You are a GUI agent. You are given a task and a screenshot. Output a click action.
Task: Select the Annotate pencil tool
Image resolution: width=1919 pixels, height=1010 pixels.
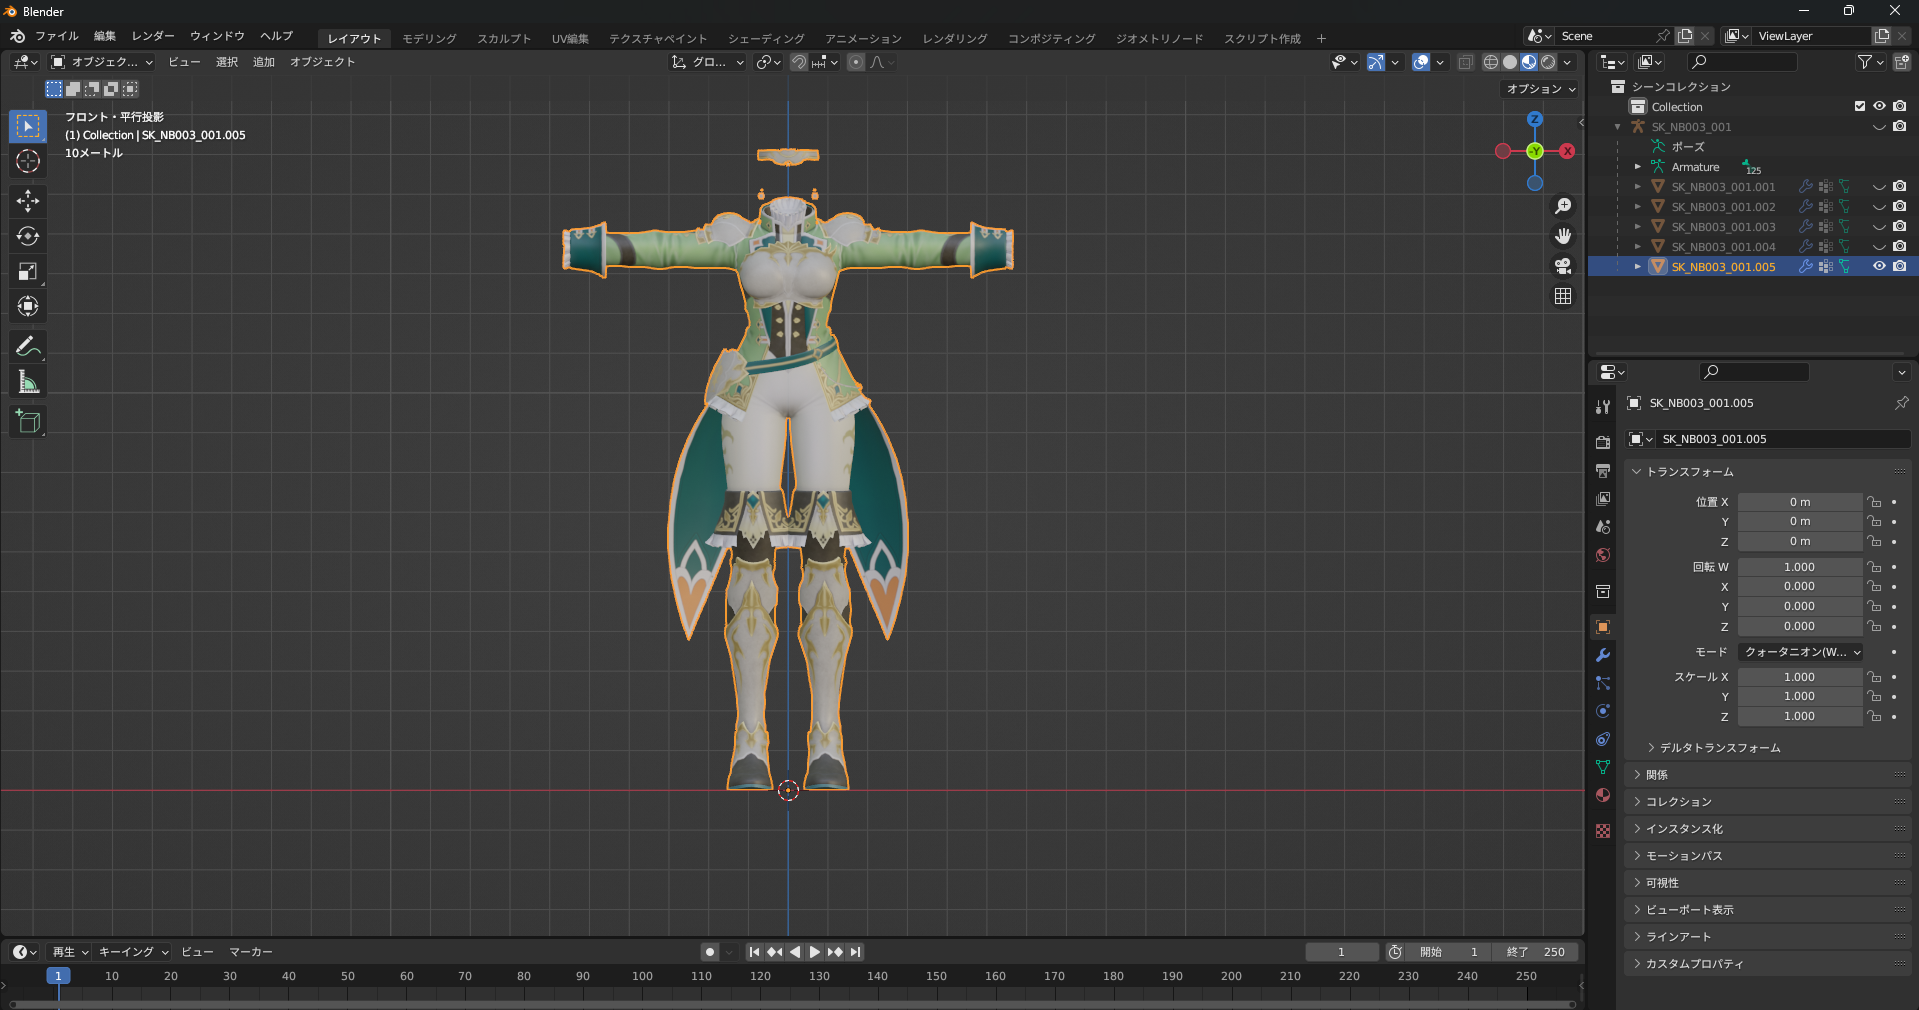(x=28, y=347)
